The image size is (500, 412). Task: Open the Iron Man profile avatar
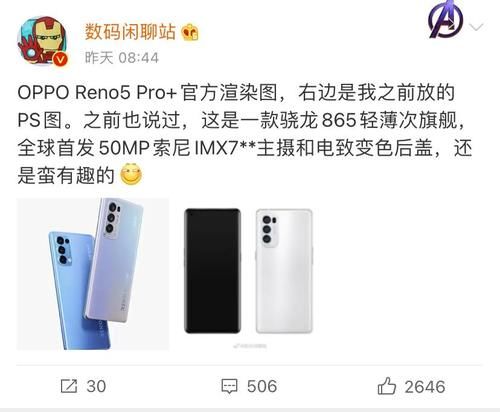click(43, 40)
